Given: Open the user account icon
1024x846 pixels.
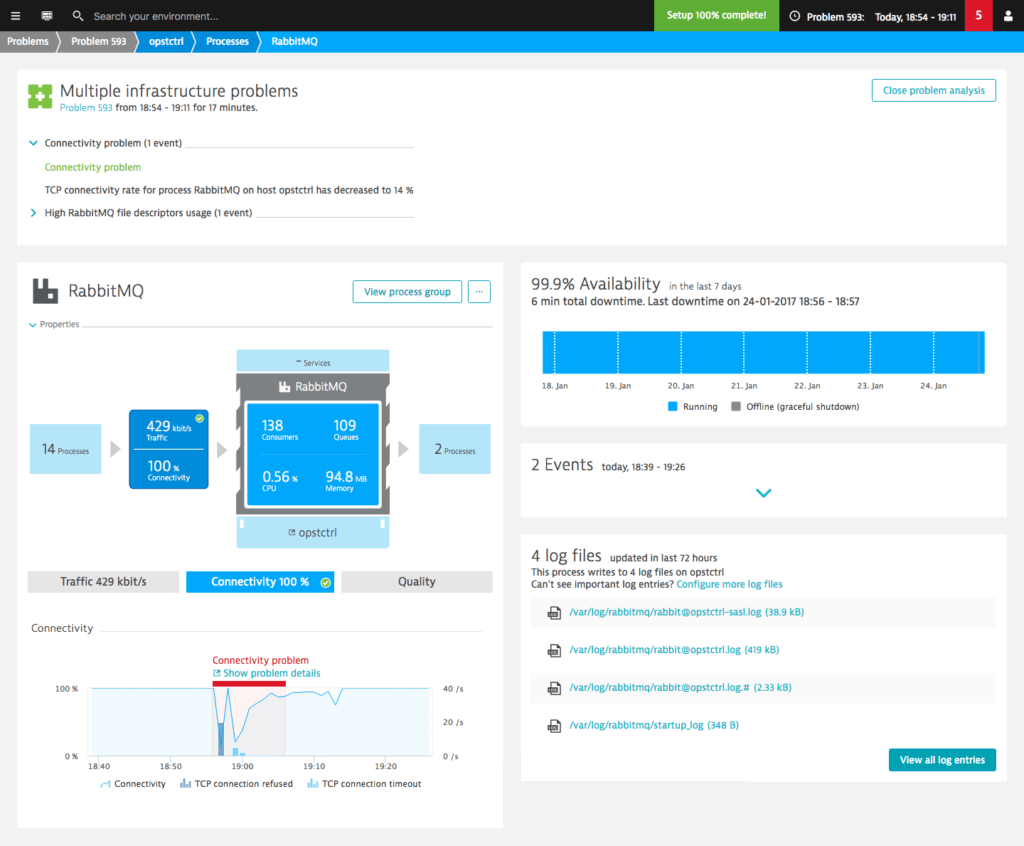Looking at the screenshot, I should tap(1008, 16).
